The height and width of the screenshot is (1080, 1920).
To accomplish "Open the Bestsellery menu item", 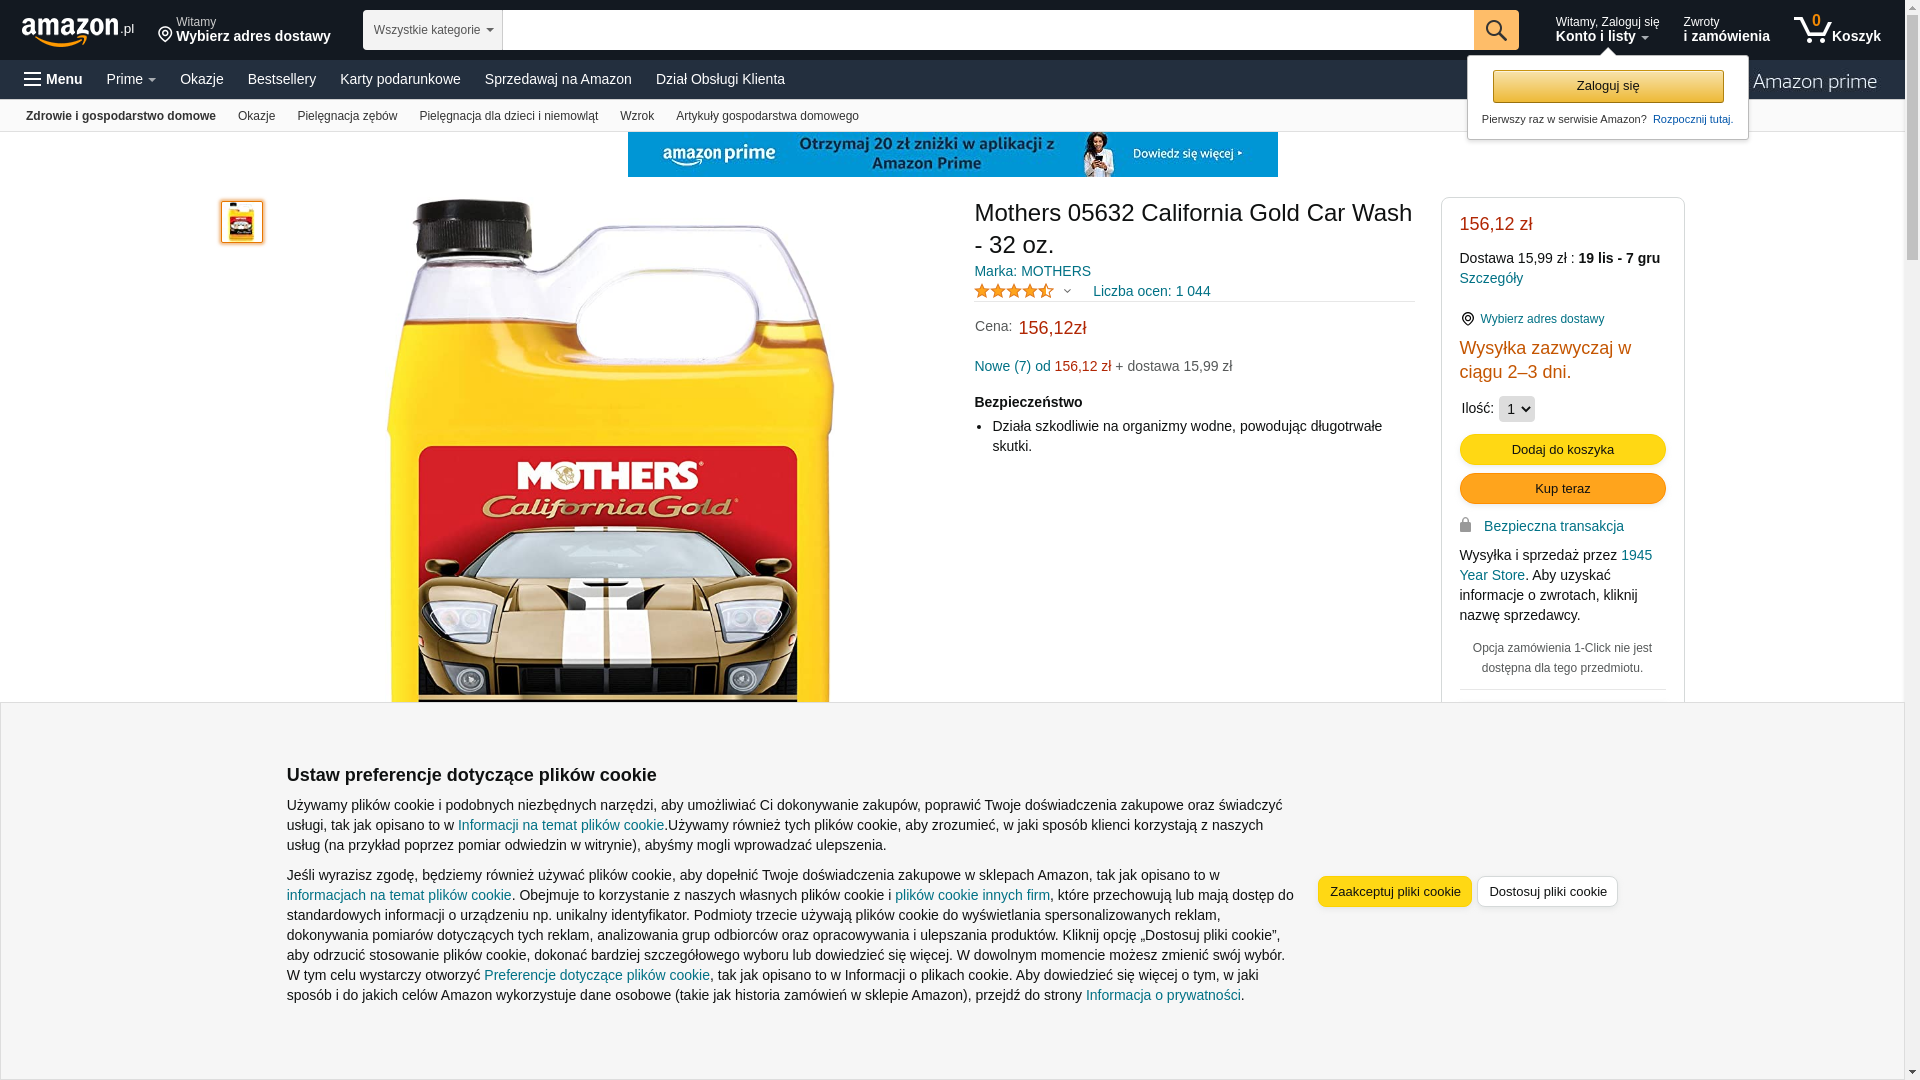I will (x=282, y=79).
